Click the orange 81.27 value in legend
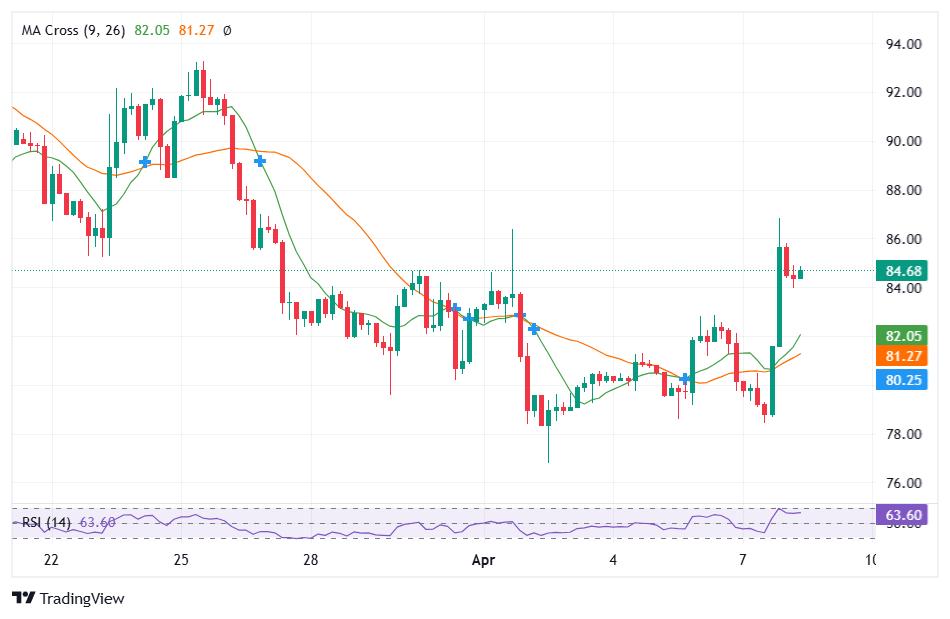The image size is (950, 619). point(196,31)
